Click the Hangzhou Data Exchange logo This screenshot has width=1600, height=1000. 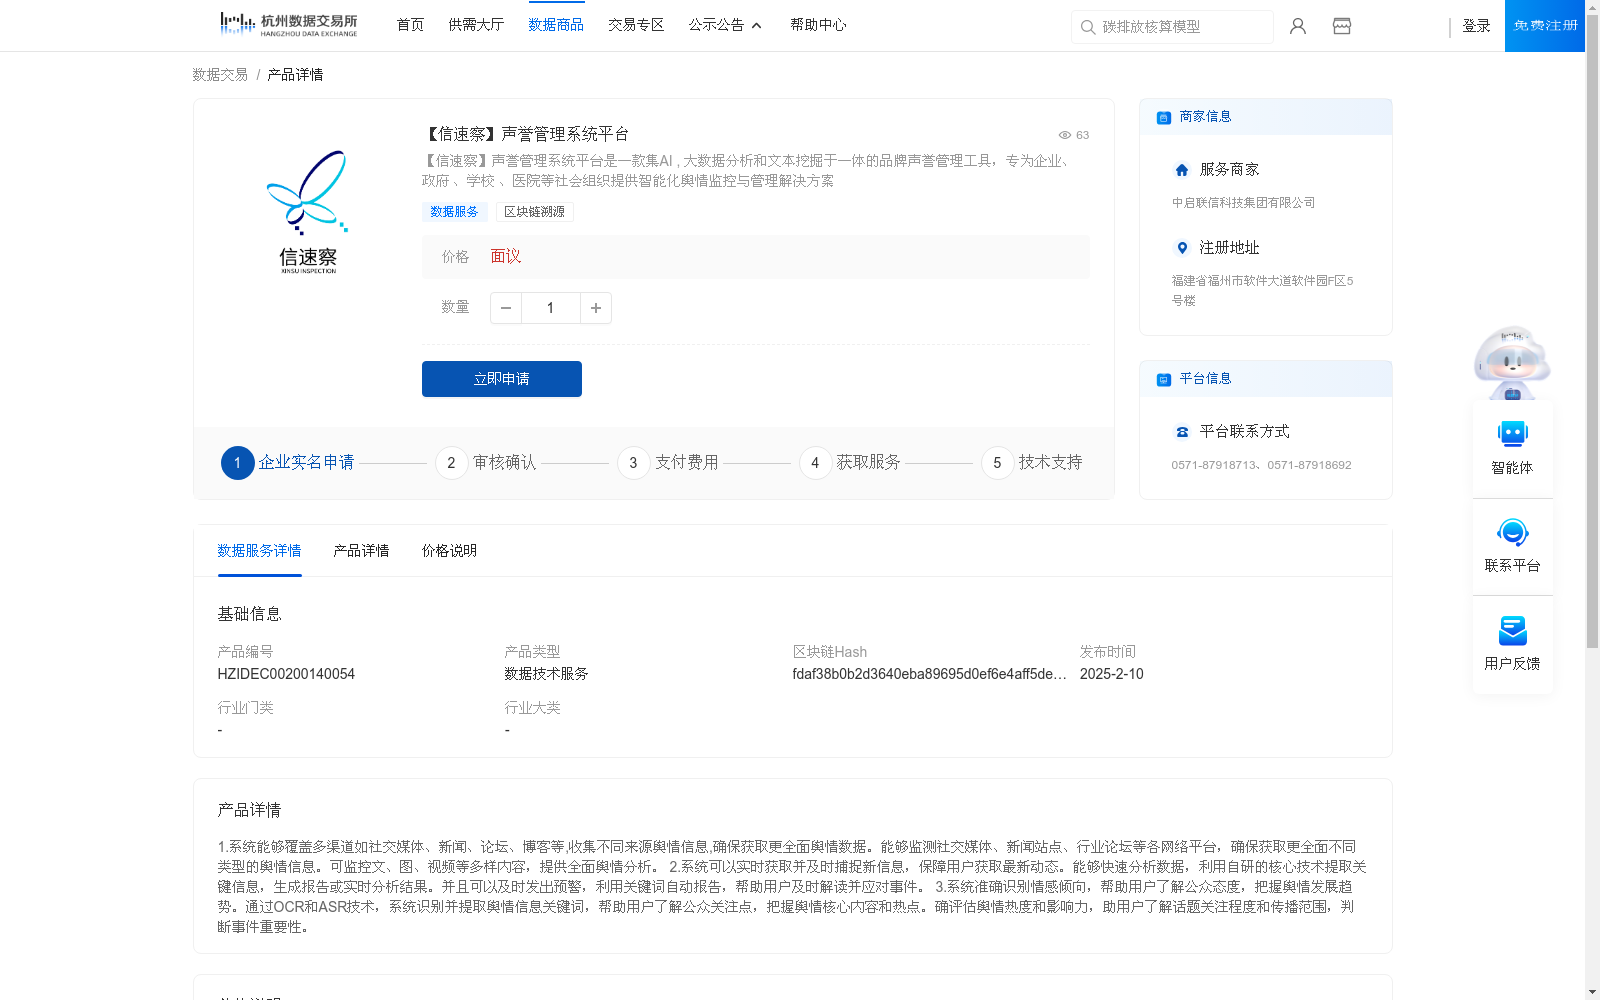(288, 25)
